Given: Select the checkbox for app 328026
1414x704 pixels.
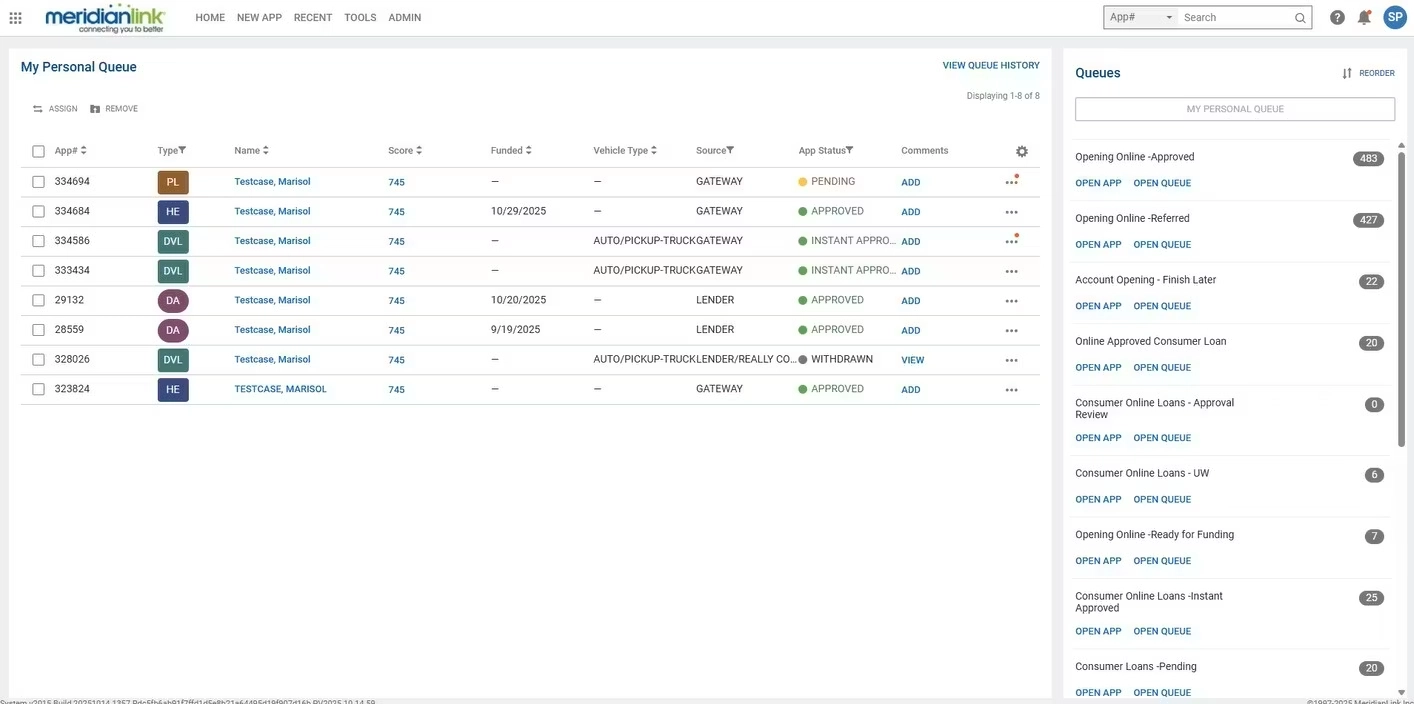Looking at the screenshot, I should (38, 359).
